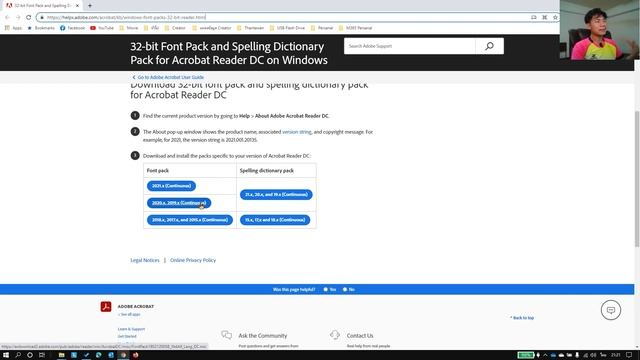This screenshot has width=640, height=360.
Task: Open the Windows Start menu
Action: point(6,355)
